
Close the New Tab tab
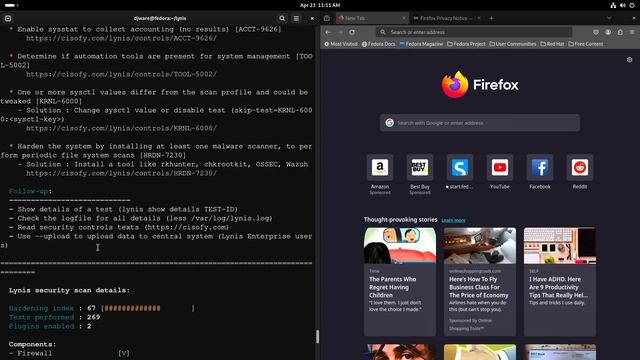tap(404, 18)
